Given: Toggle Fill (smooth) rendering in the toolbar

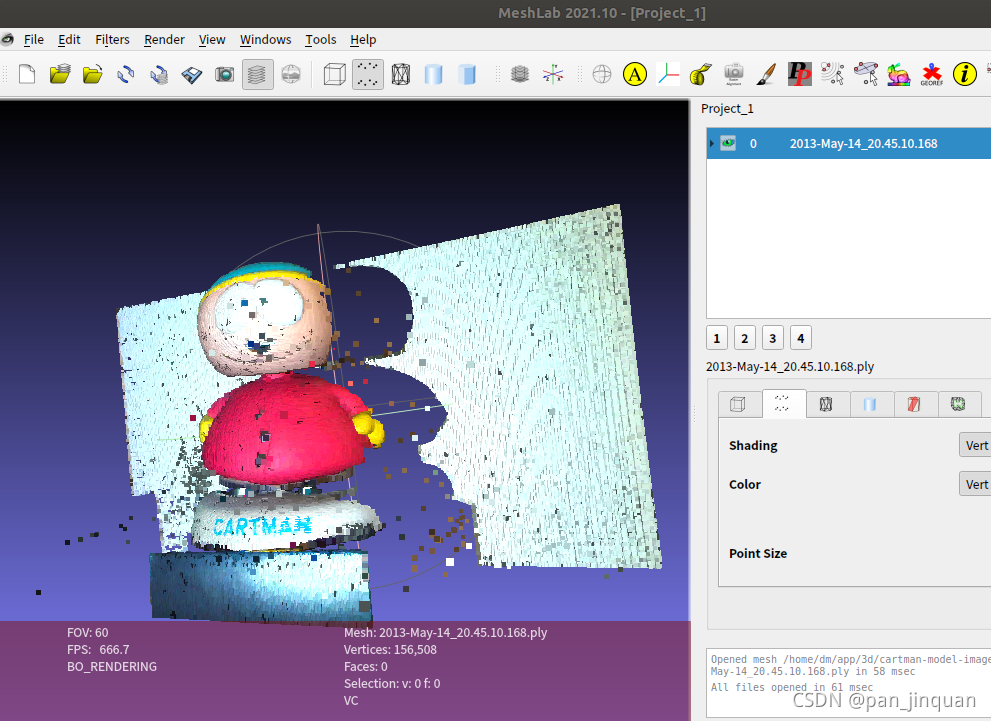Looking at the screenshot, I should pos(434,75).
